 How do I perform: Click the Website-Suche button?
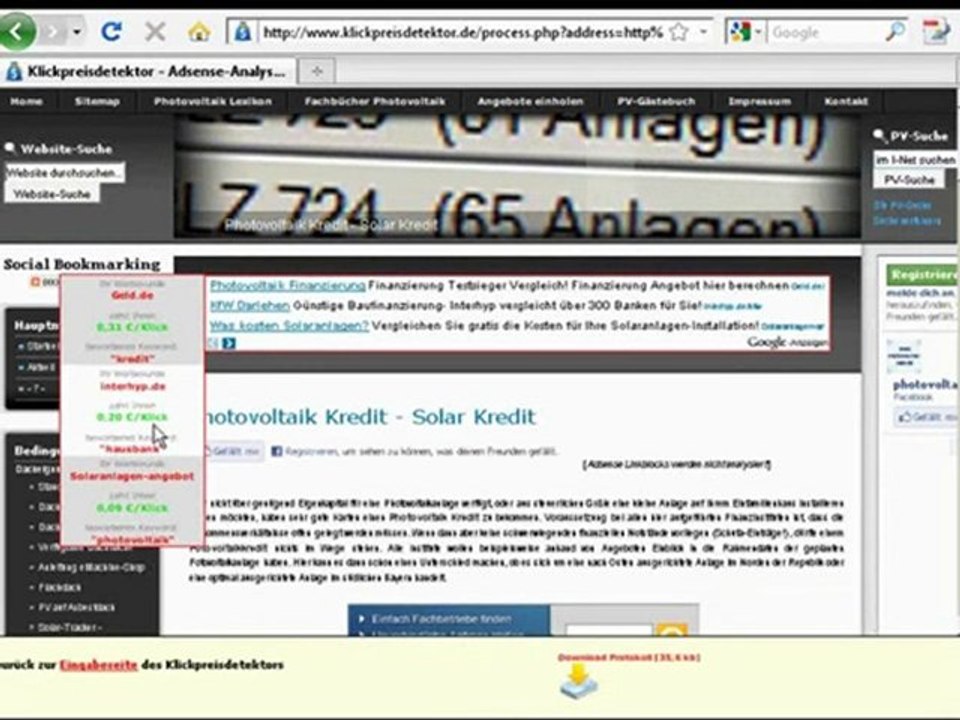(52, 194)
